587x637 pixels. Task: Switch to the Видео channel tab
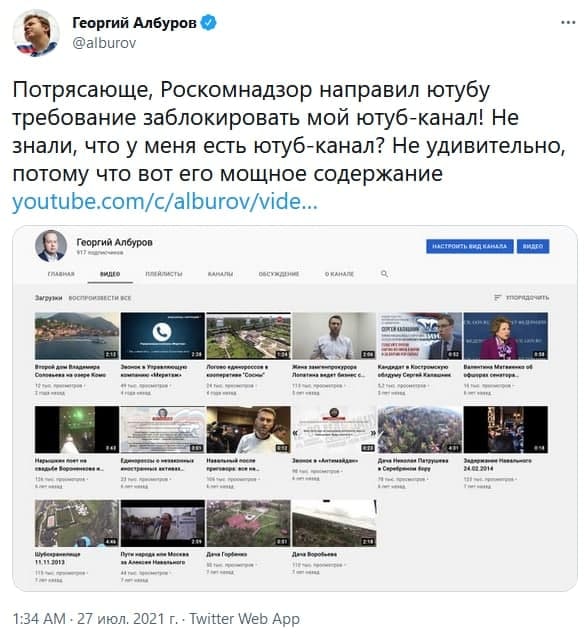click(x=110, y=274)
